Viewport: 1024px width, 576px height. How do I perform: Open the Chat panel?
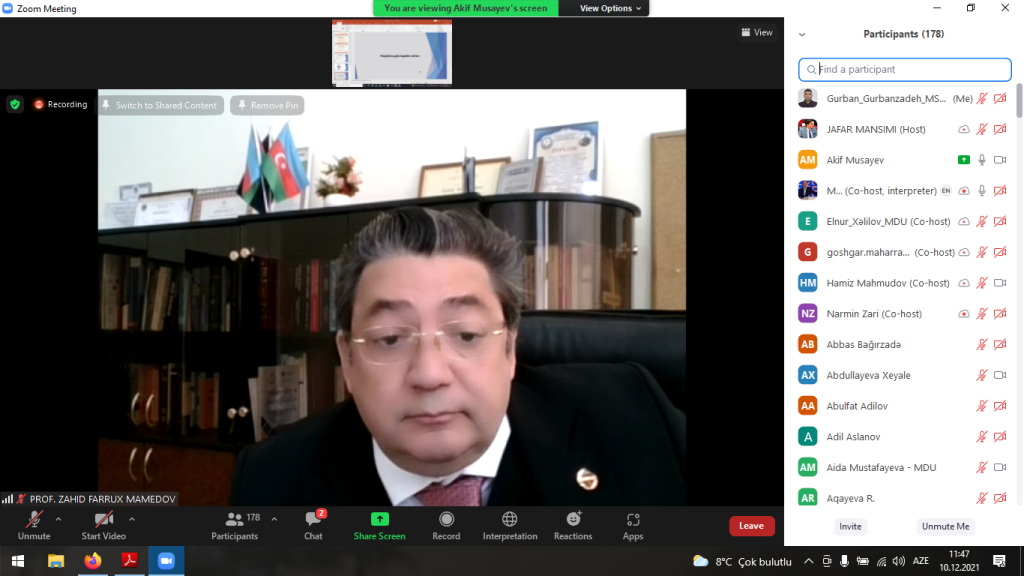coord(313,526)
